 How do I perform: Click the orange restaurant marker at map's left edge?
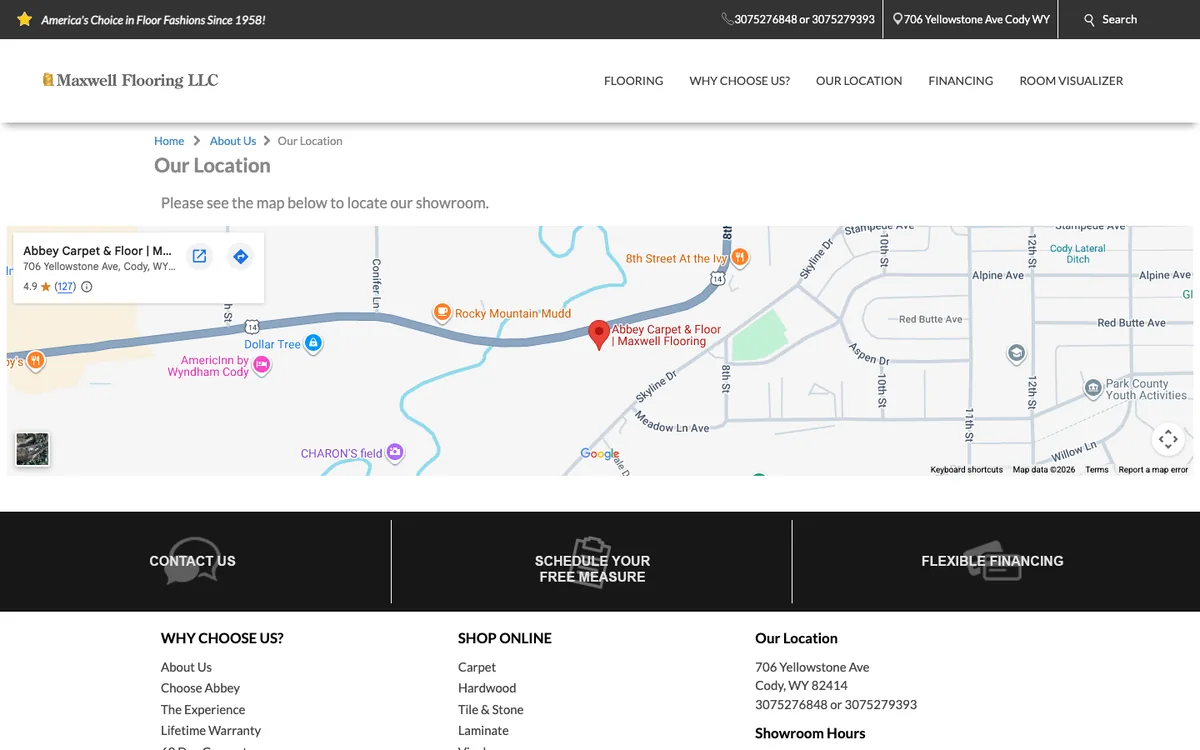[x=35, y=360]
